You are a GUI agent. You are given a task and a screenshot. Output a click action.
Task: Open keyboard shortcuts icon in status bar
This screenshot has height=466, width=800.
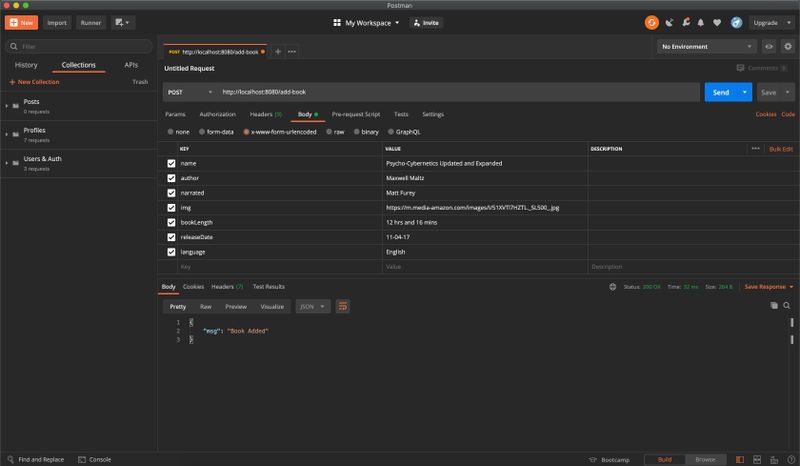coord(774,459)
